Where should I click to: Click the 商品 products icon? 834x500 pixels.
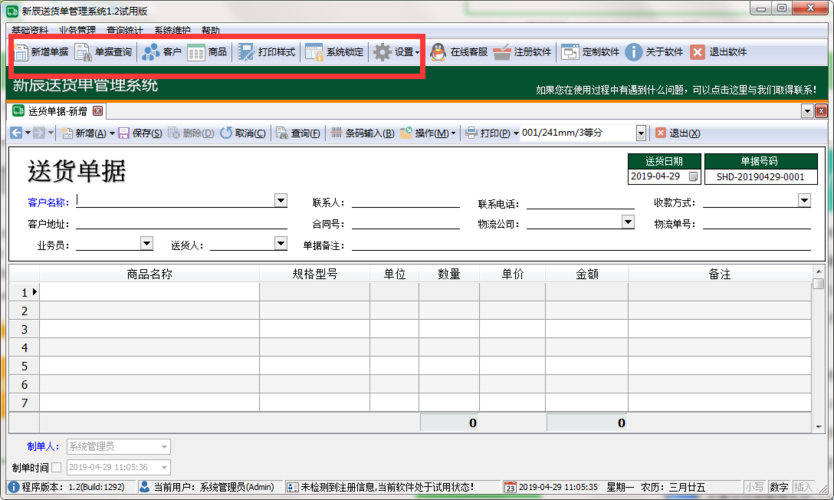[207, 52]
